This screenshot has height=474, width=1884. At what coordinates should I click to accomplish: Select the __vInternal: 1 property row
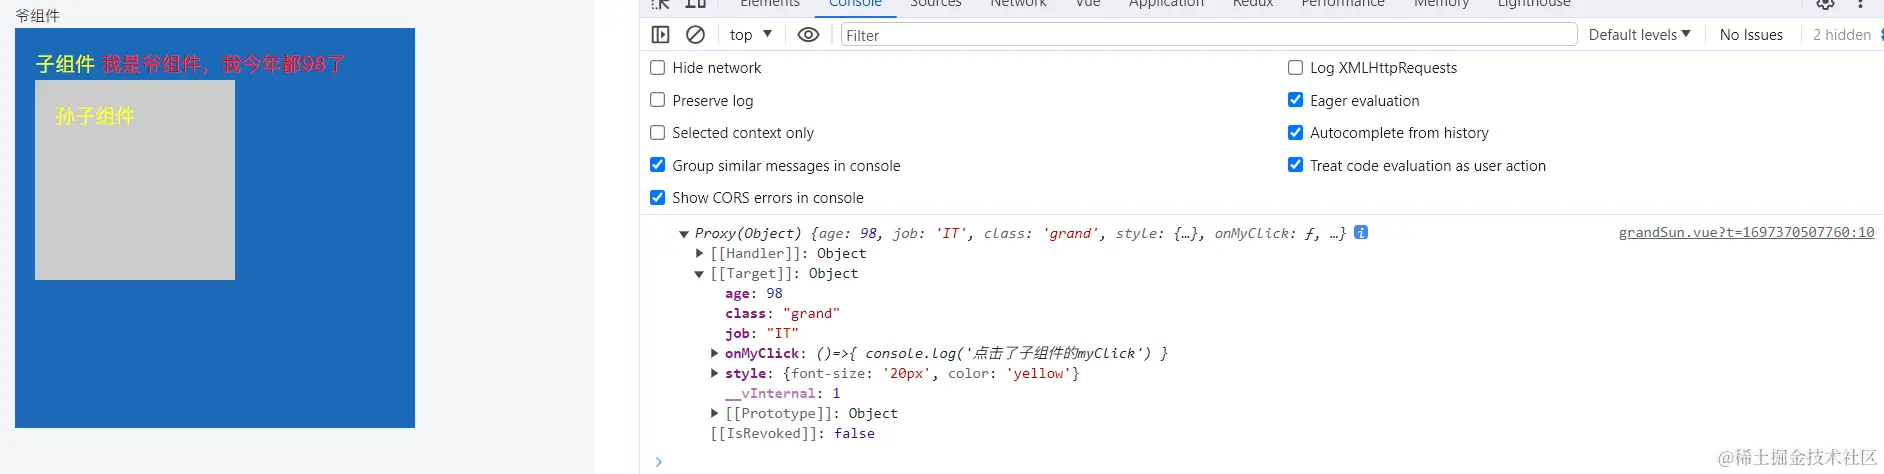(x=782, y=393)
